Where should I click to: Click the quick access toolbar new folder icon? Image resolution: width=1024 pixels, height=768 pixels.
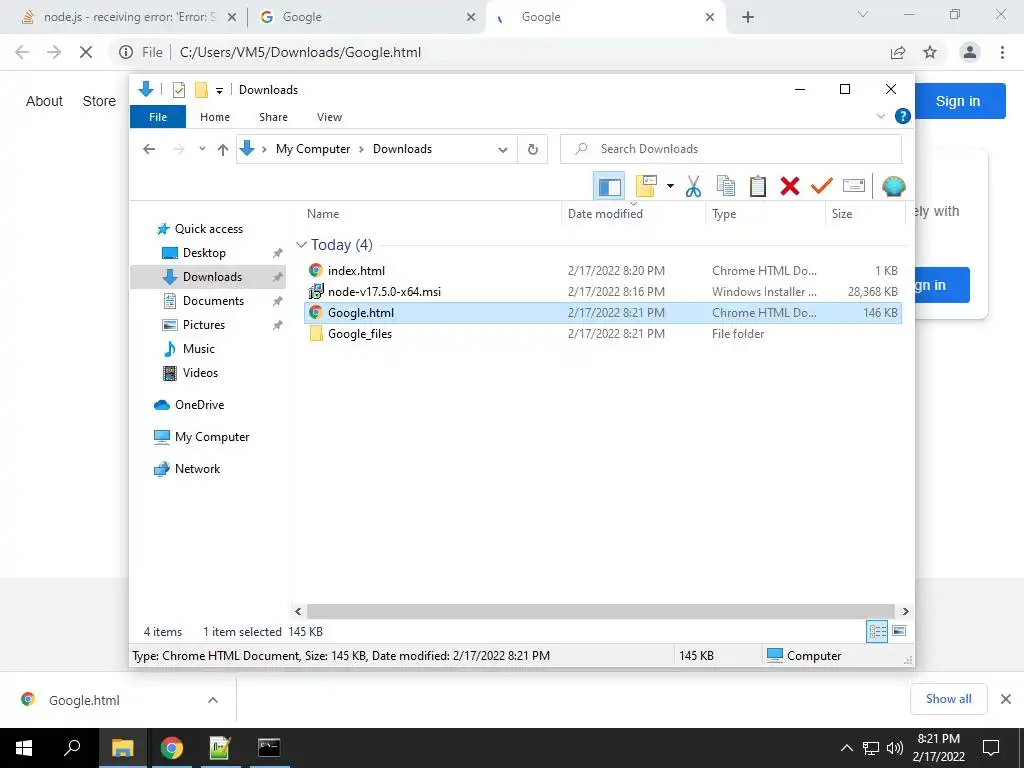(x=201, y=90)
